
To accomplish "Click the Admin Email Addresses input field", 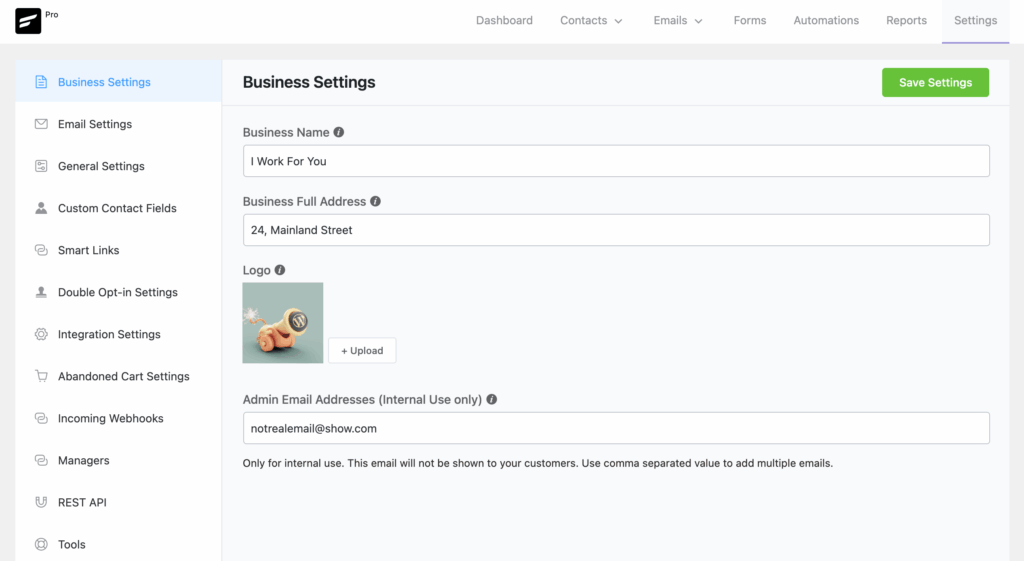I will pyautogui.click(x=616, y=428).
